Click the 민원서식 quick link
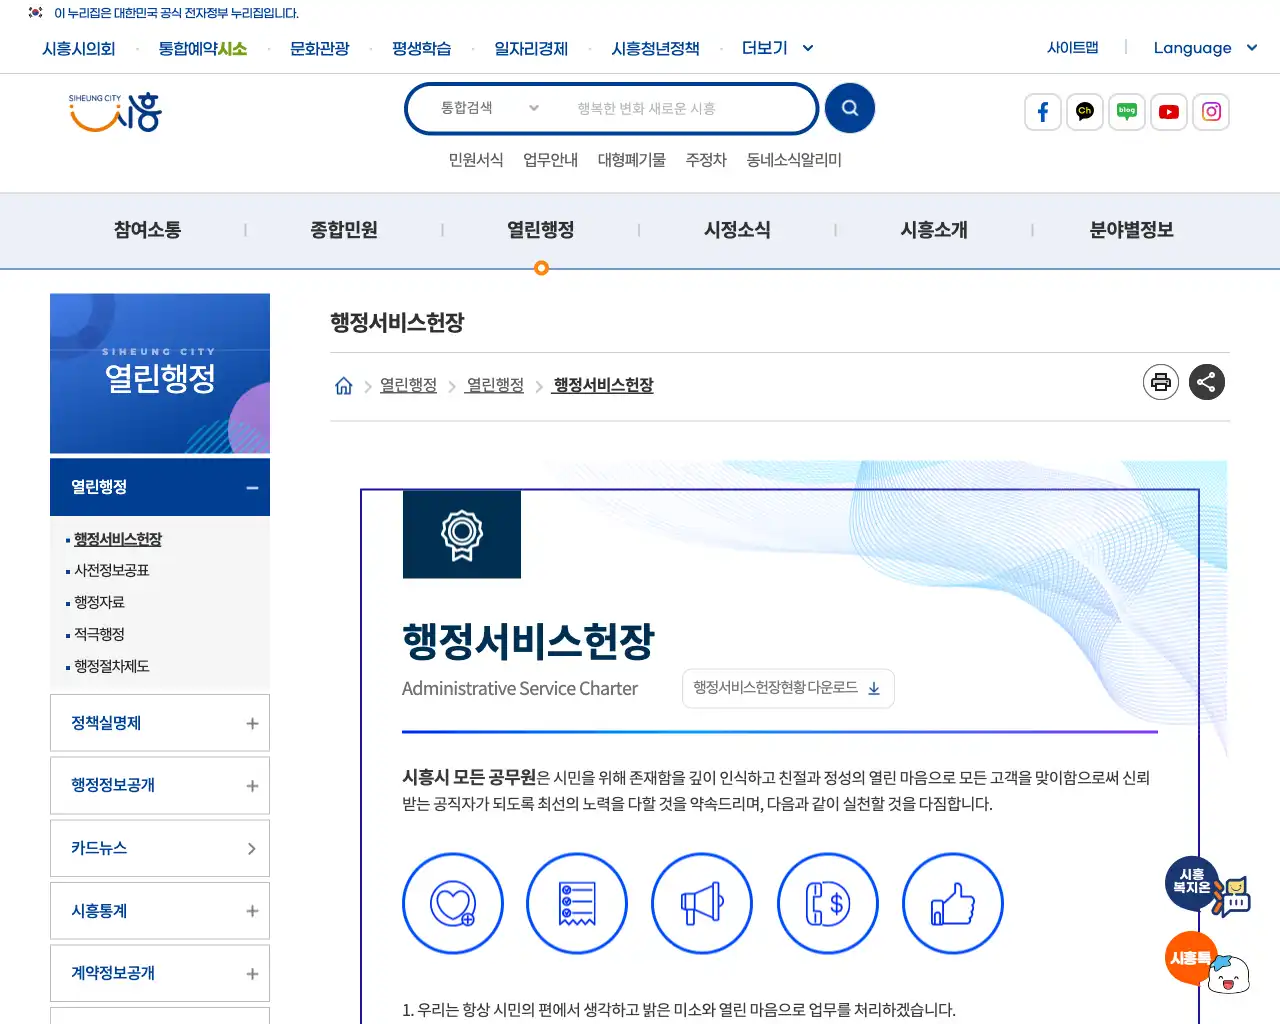 476,160
